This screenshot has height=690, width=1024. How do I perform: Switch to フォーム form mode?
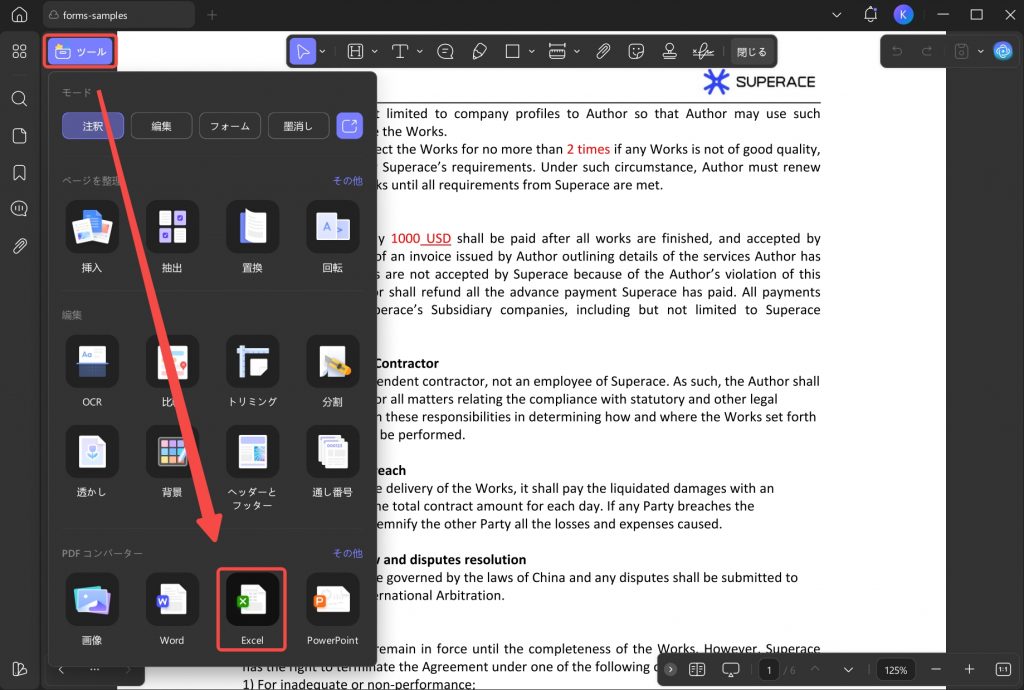[x=230, y=126]
